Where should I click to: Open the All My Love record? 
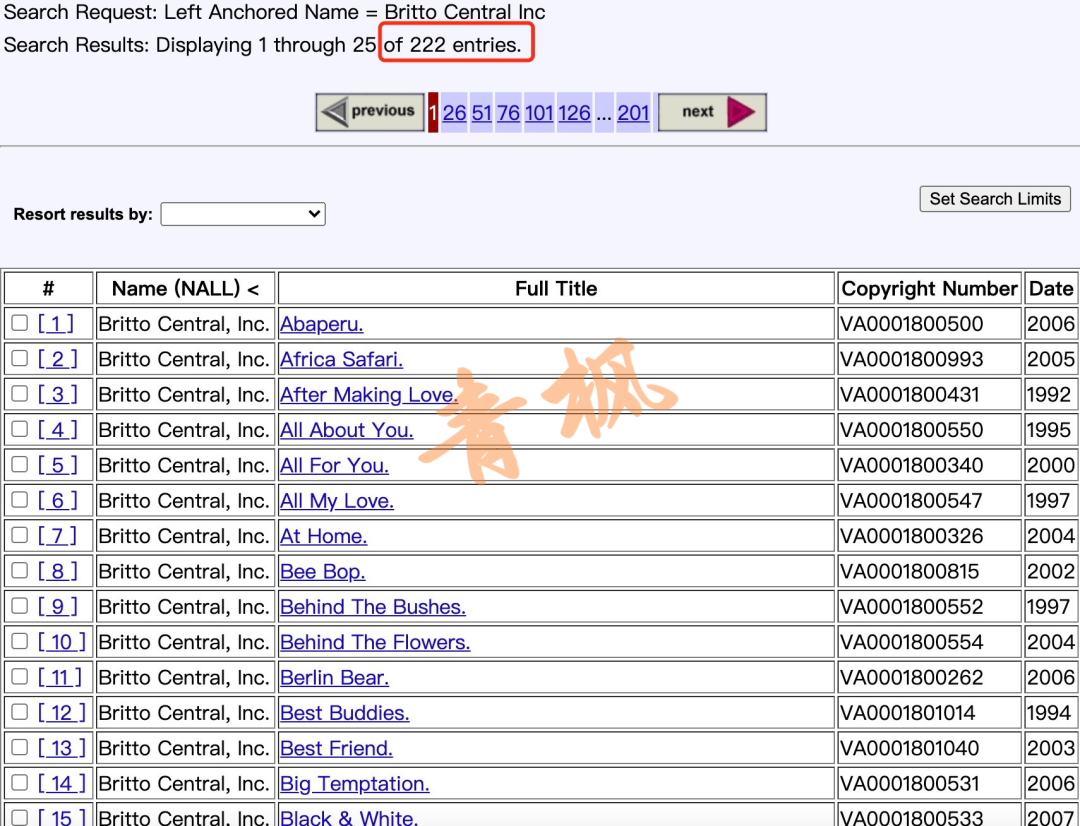pyautogui.click(x=337, y=500)
